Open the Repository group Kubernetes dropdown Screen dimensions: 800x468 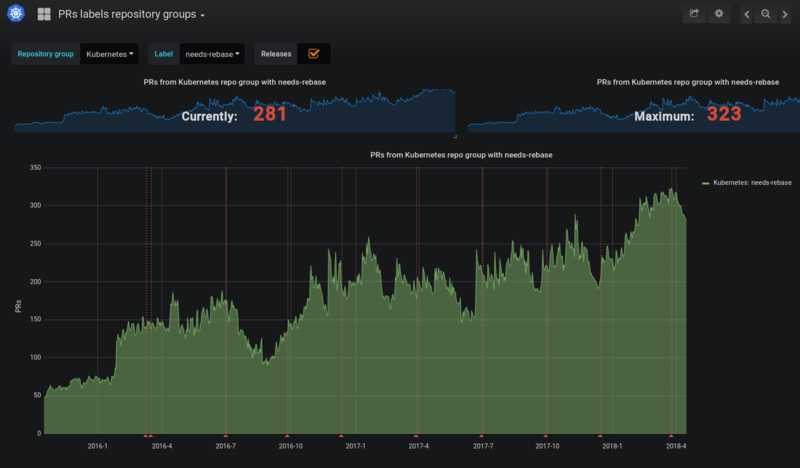click(109, 54)
